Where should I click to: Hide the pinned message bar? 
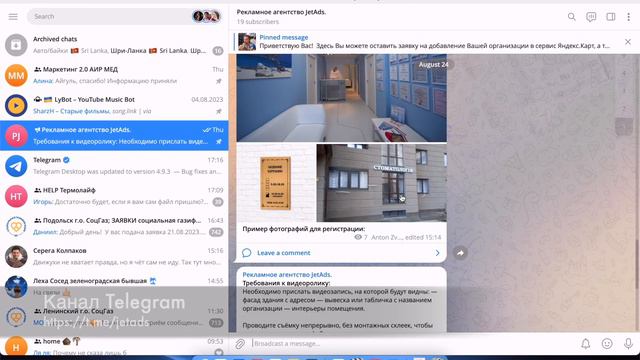click(x=628, y=42)
